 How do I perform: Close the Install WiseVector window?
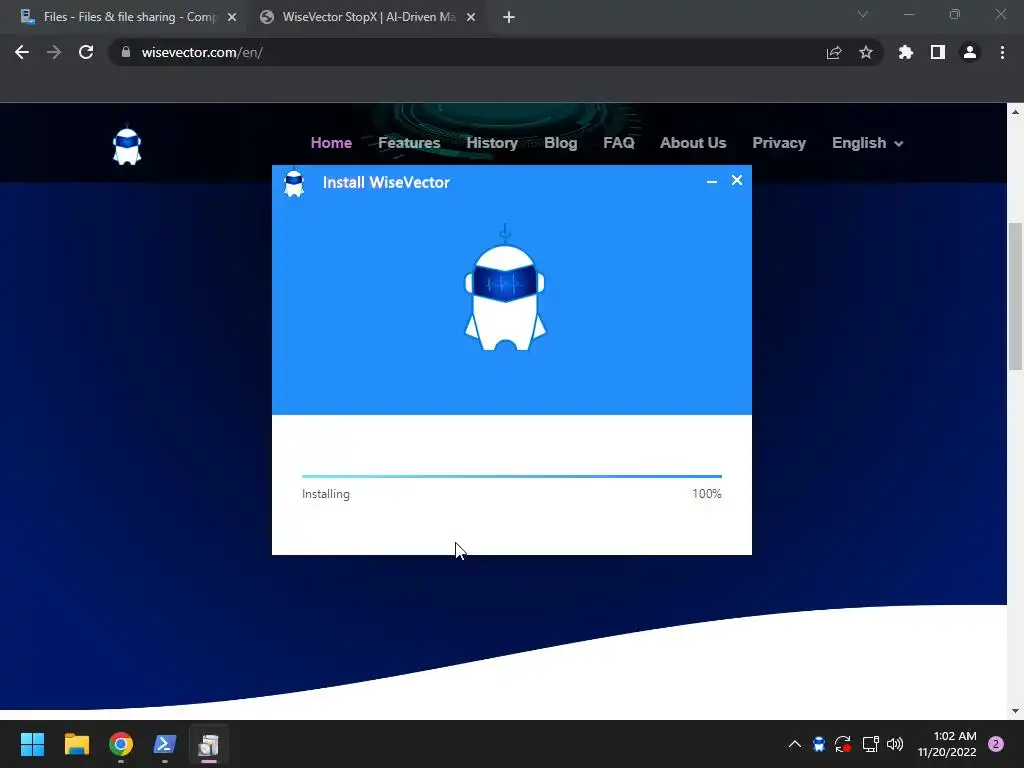(x=737, y=180)
